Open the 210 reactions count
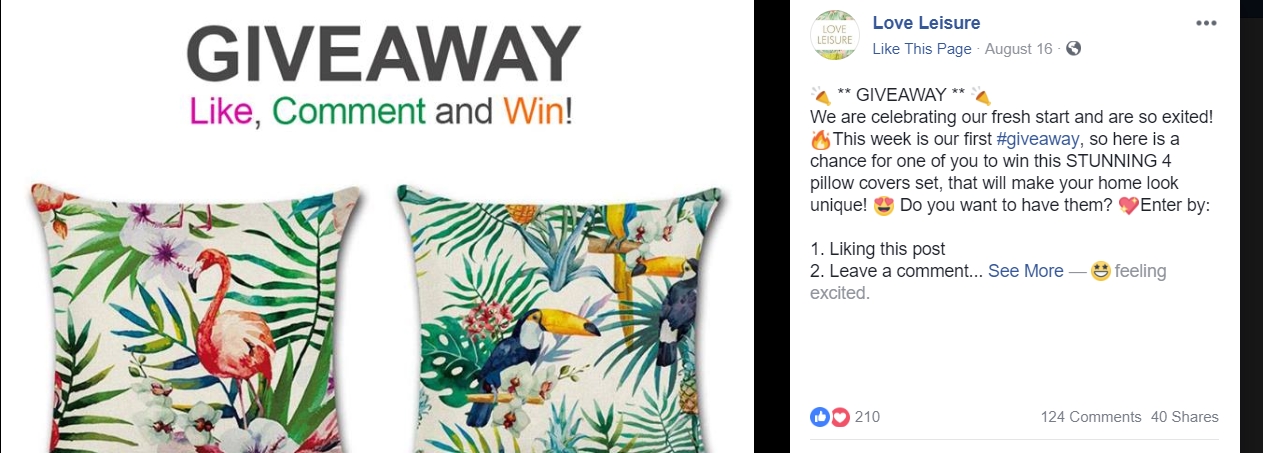The height and width of the screenshot is (453, 1263). click(867, 417)
